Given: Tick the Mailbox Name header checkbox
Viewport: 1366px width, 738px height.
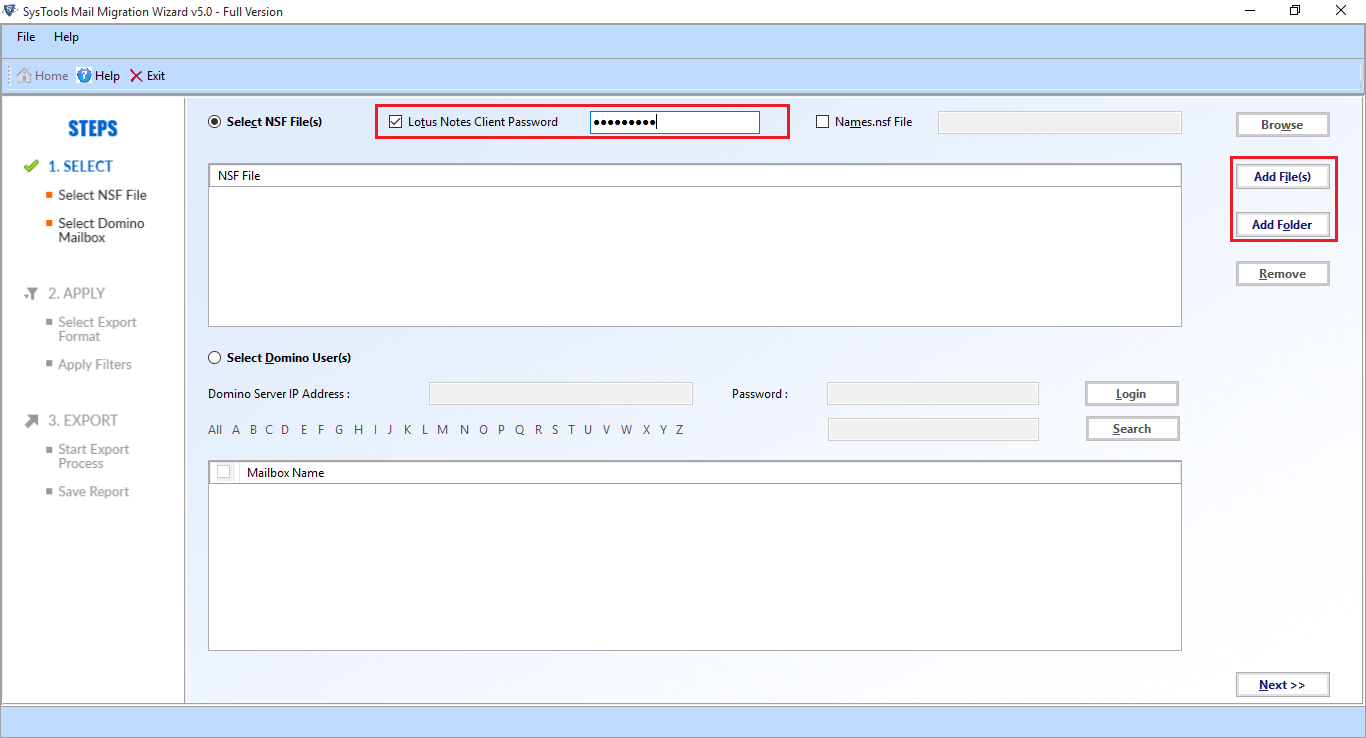Looking at the screenshot, I should click(x=223, y=472).
